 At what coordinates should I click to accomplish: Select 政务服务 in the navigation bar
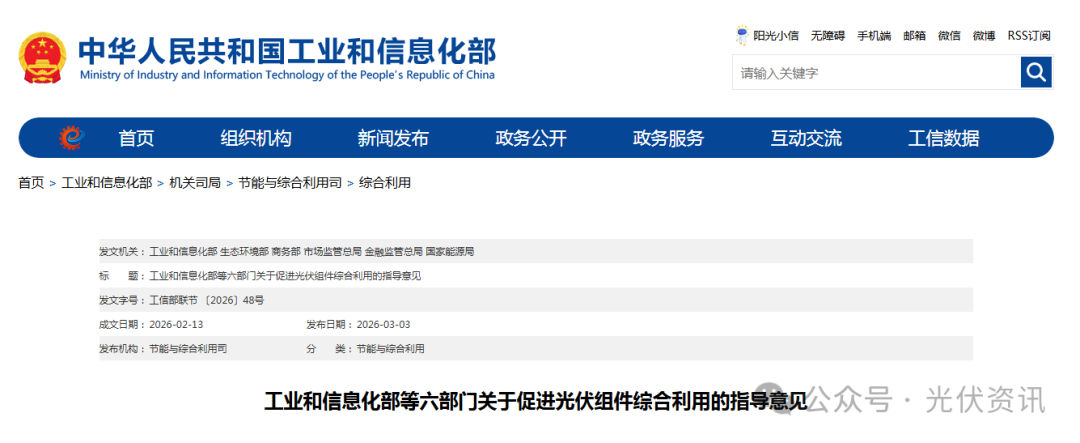pos(668,138)
